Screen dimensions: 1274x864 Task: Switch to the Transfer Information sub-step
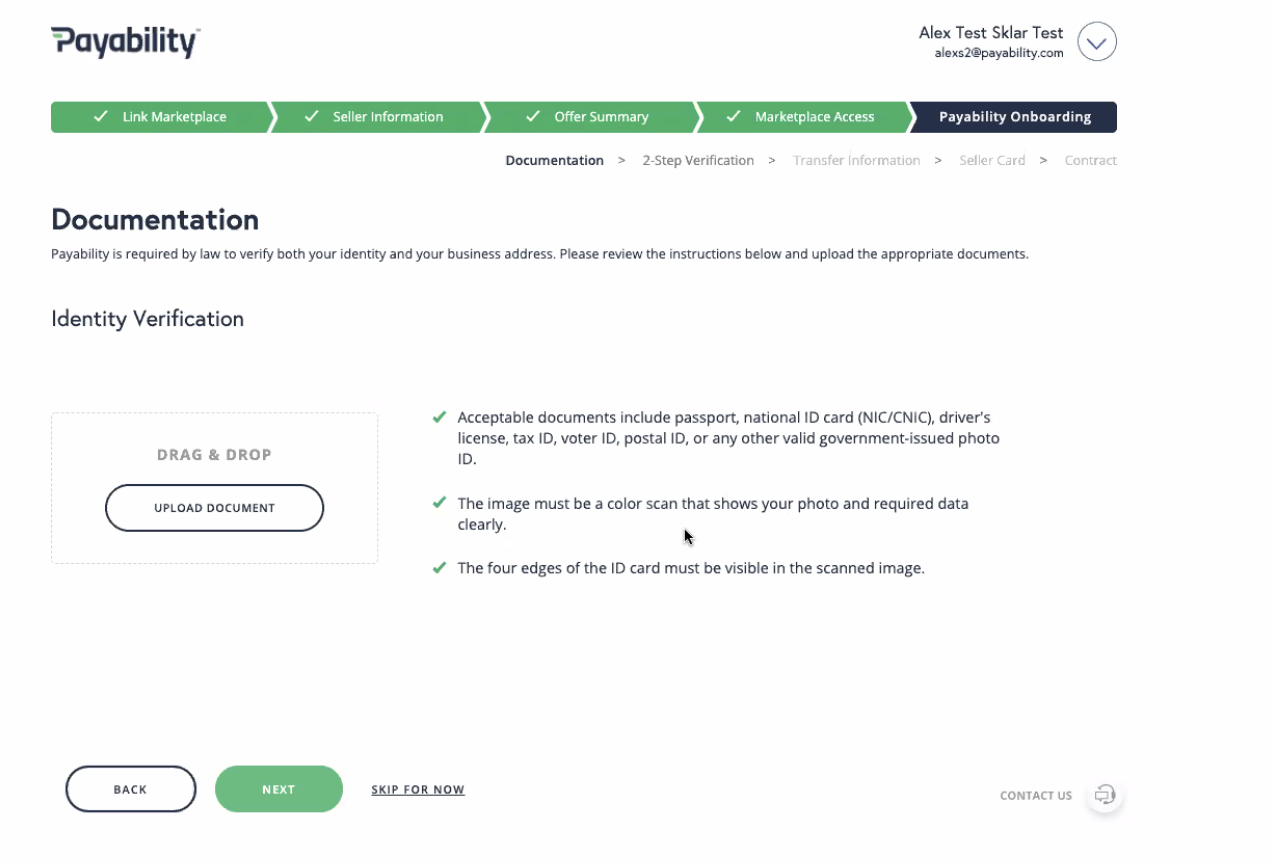pyautogui.click(x=856, y=160)
